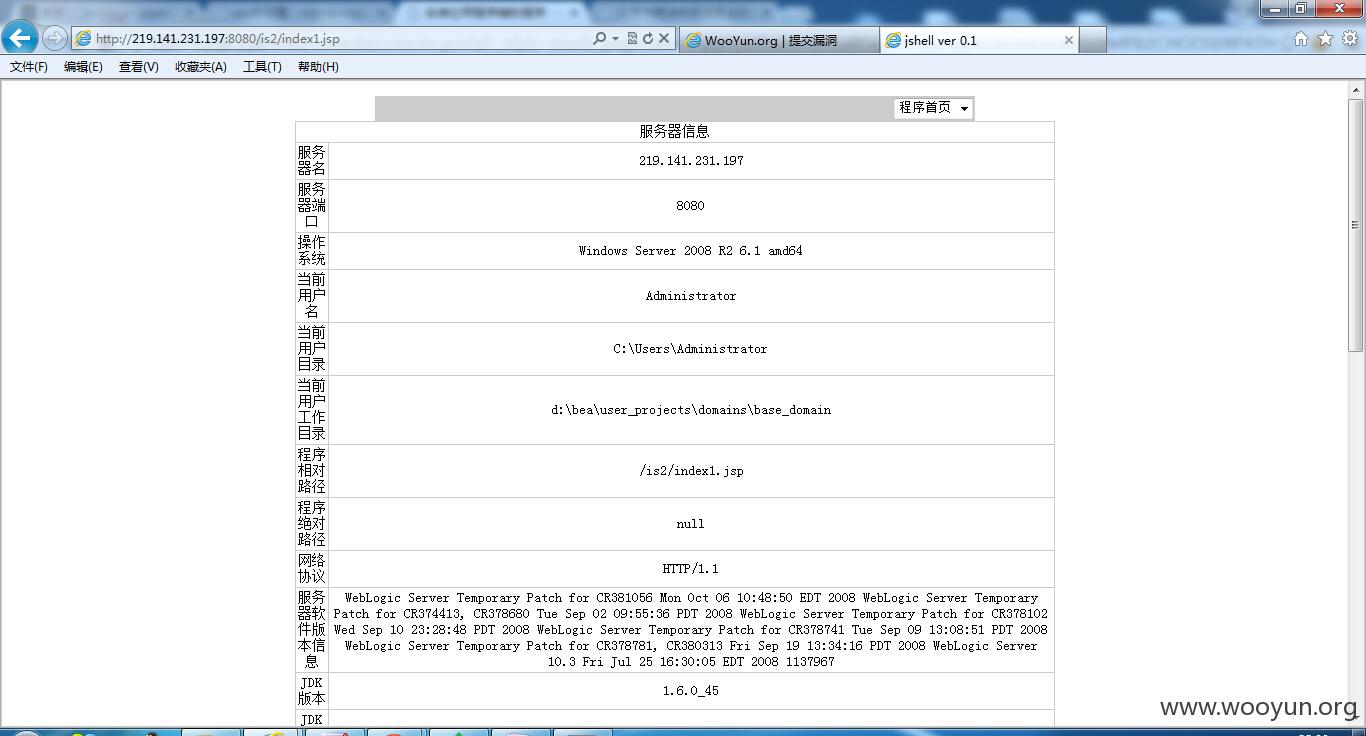Click the 1.6.0_45 JDK version value
The width and height of the screenshot is (1366, 736).
tap(690, 691)
